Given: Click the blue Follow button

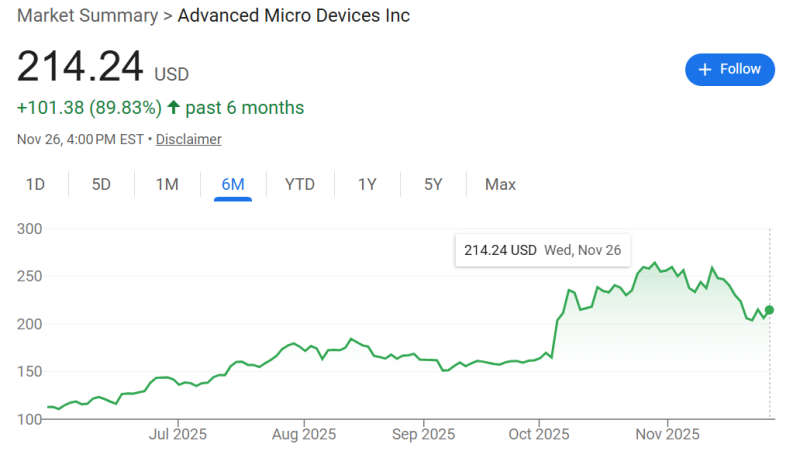Looking at the screenshot, I should pos(729,69).
